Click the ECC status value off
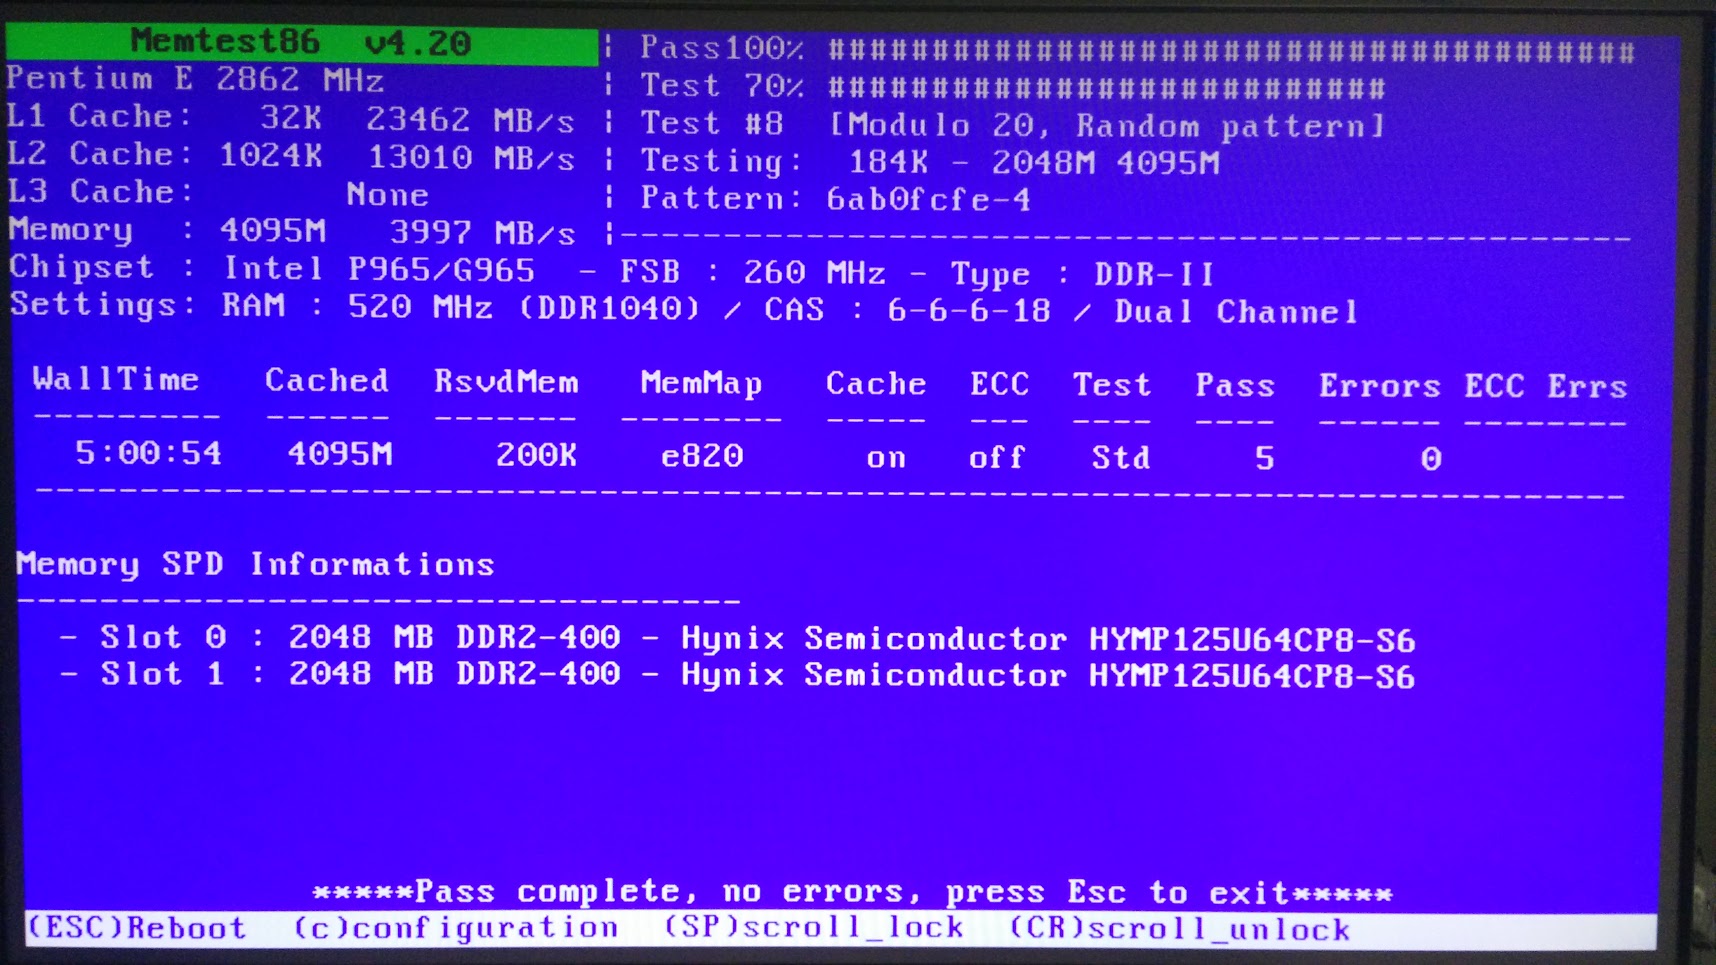 [997, 458]
